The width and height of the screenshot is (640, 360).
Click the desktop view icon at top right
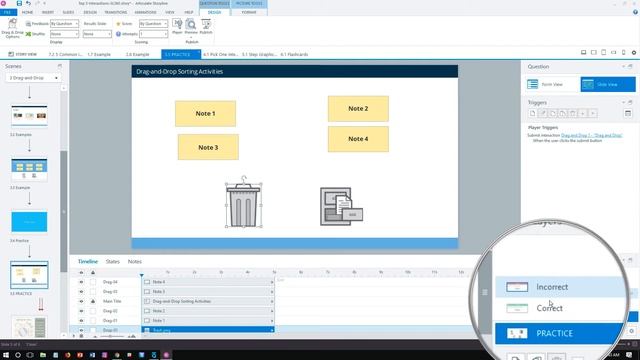click(584, 53)
